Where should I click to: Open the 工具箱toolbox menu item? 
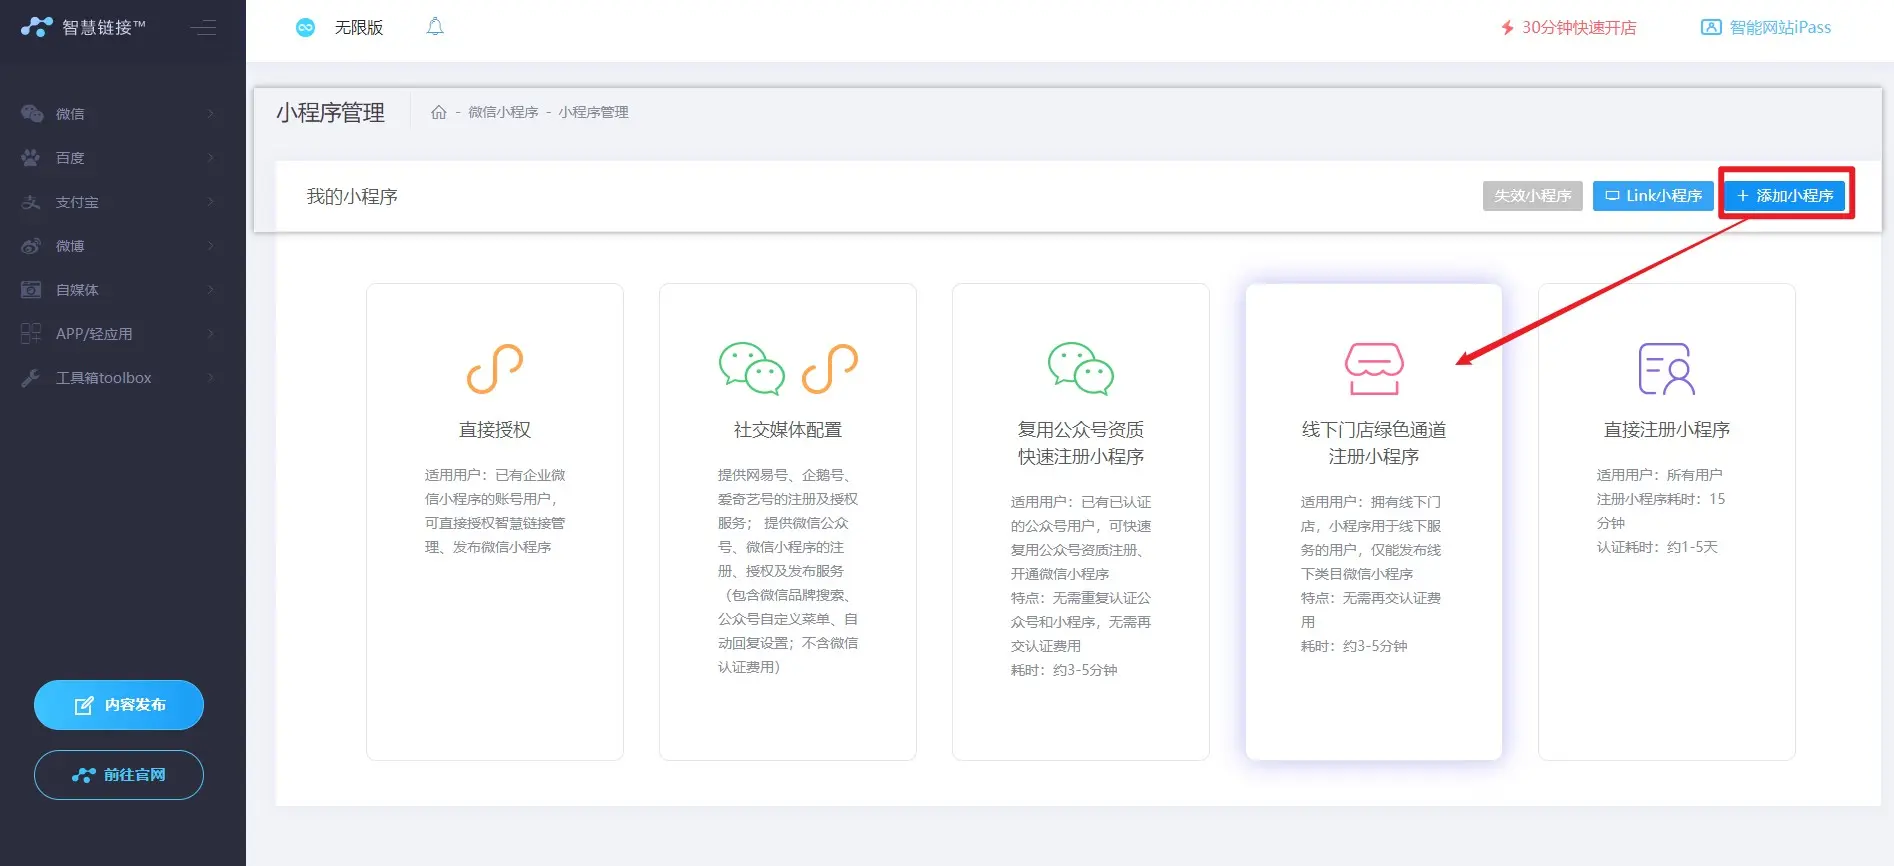click(118, 378)
